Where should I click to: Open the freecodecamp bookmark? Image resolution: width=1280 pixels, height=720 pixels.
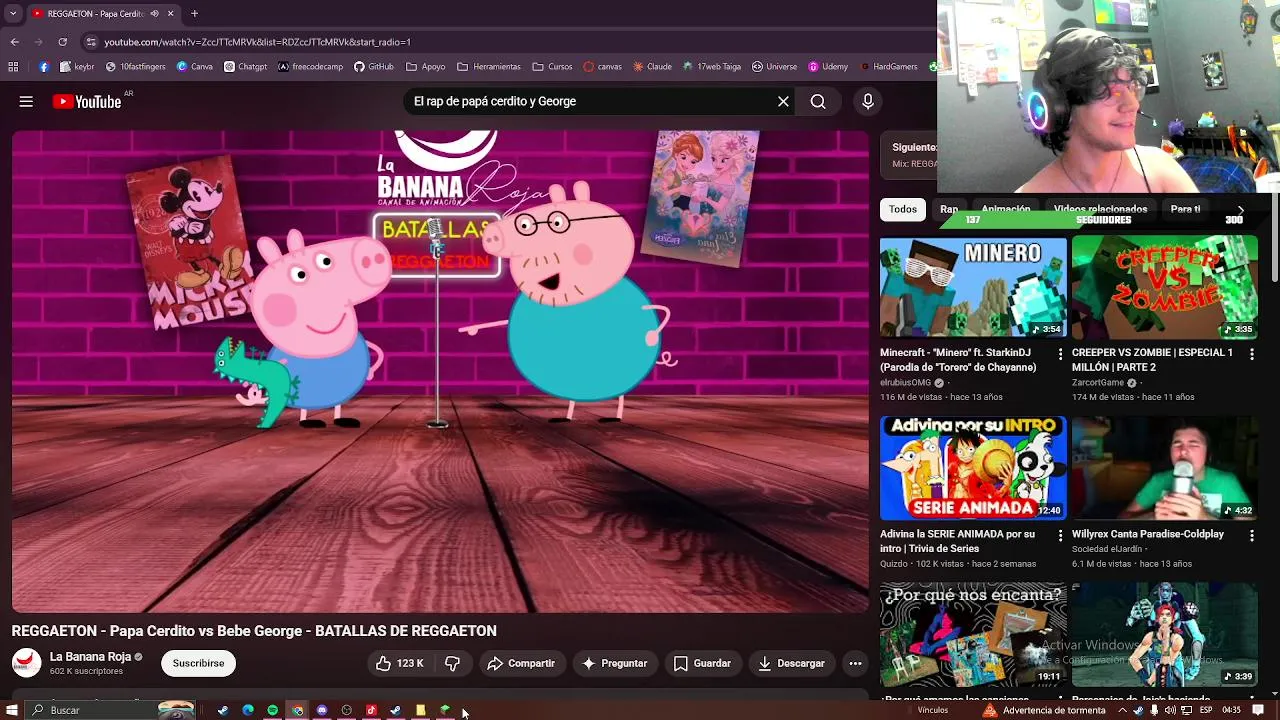[x=310, y=67]
